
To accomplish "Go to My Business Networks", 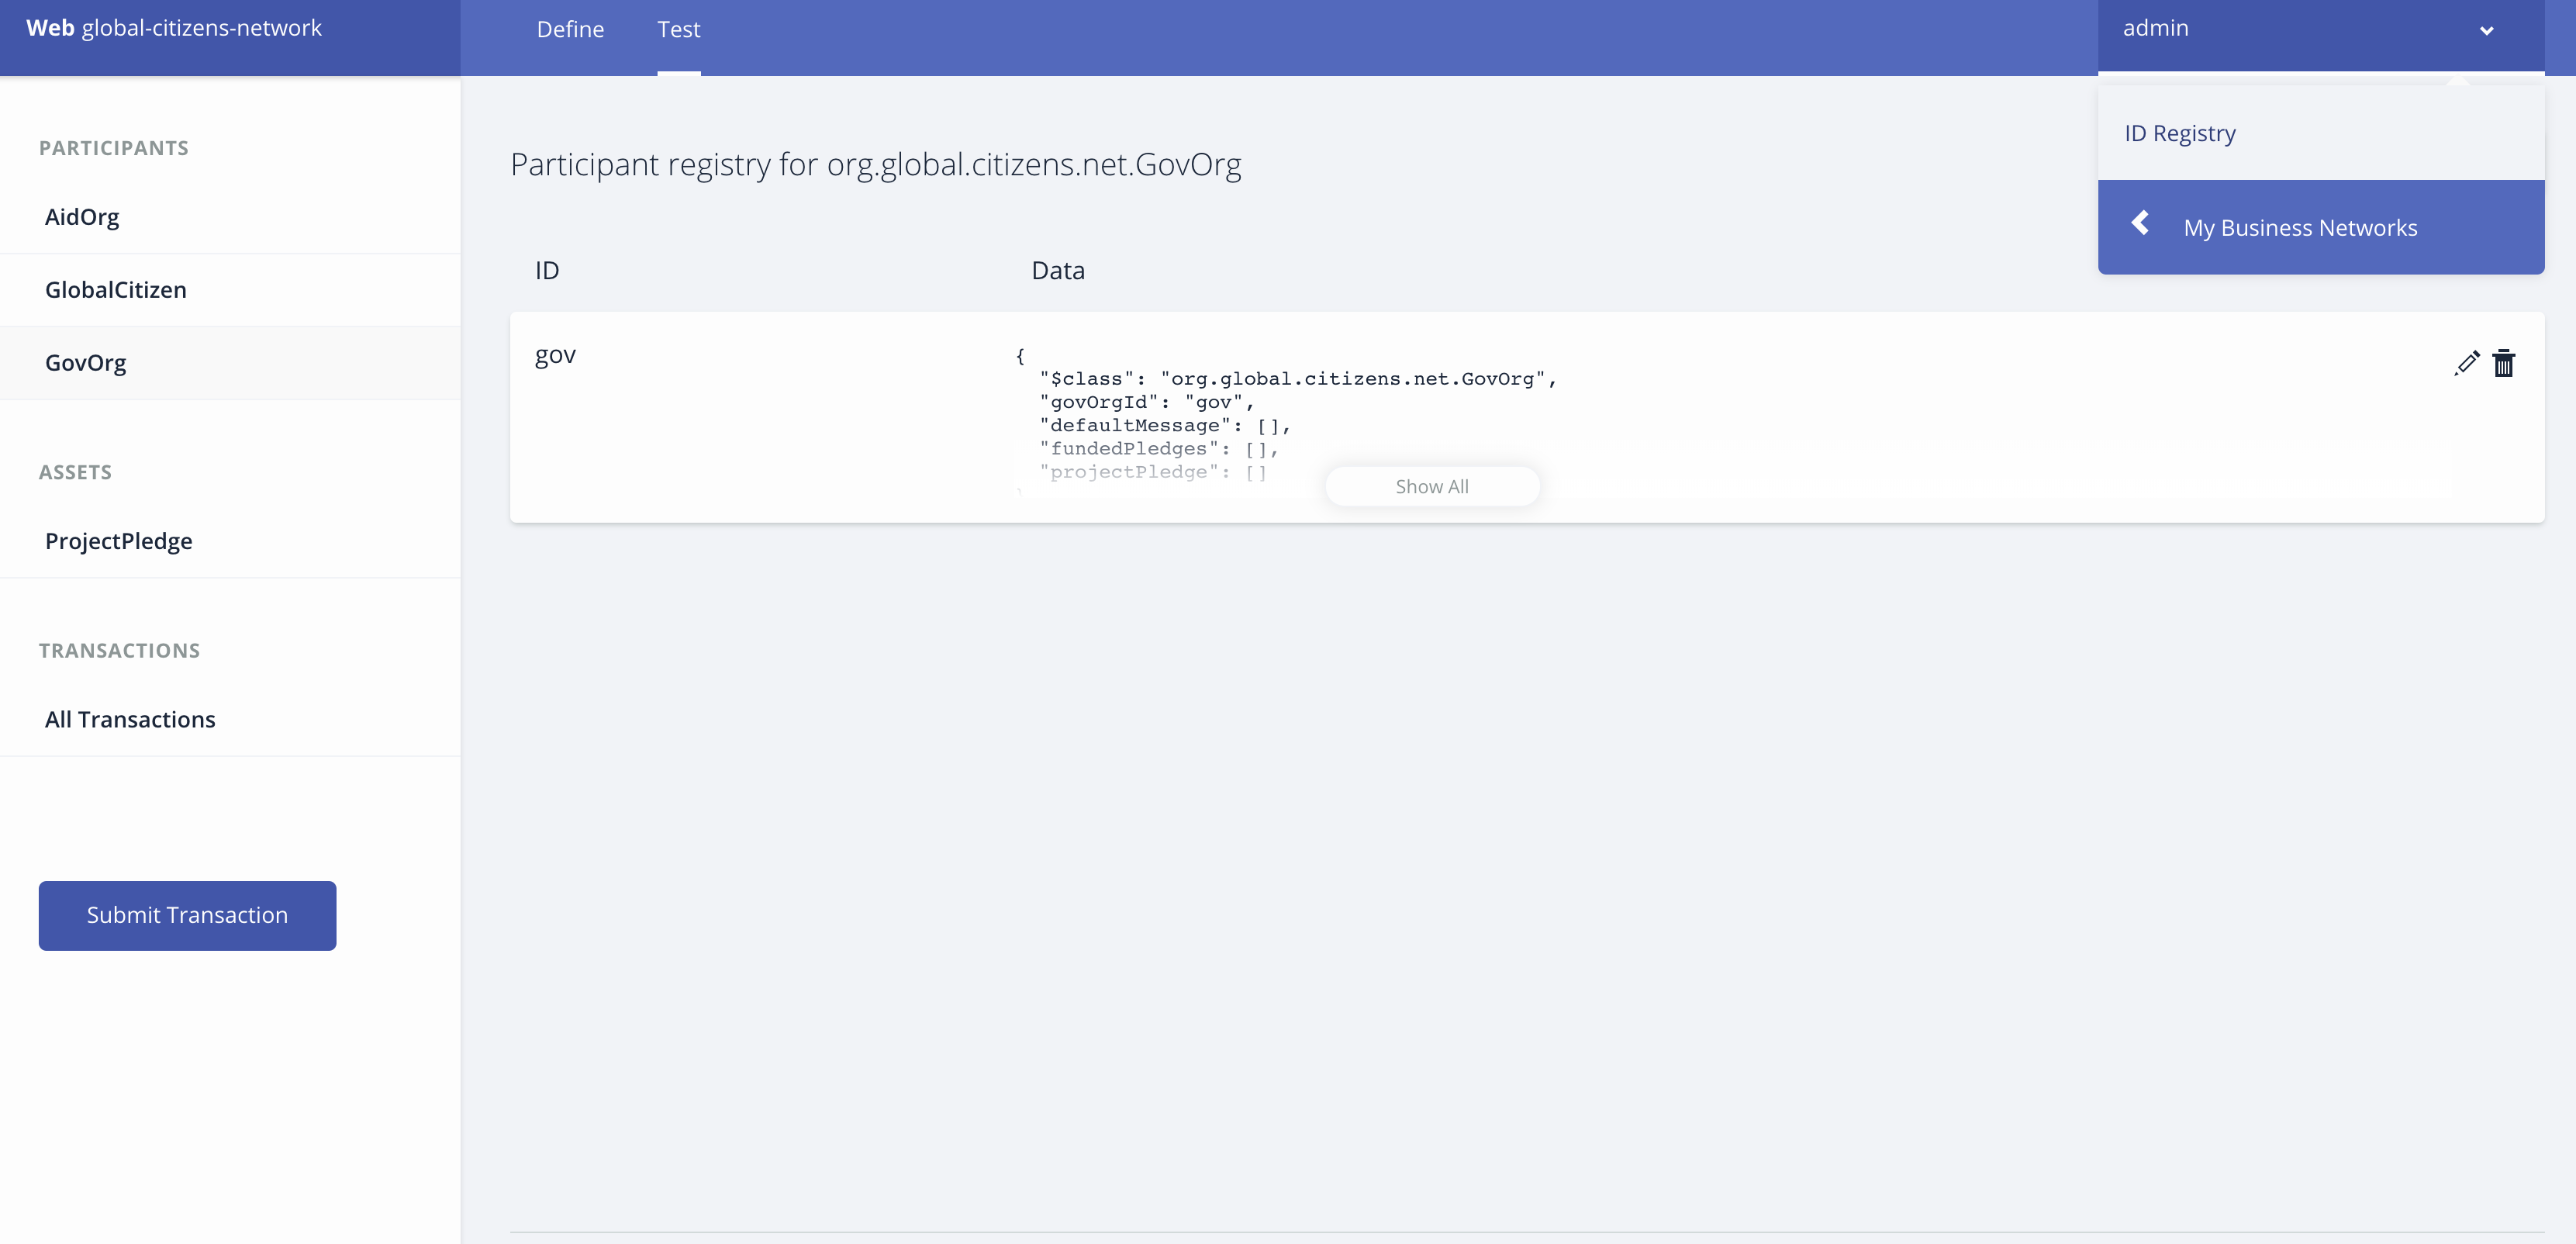I will [2299, 228].
